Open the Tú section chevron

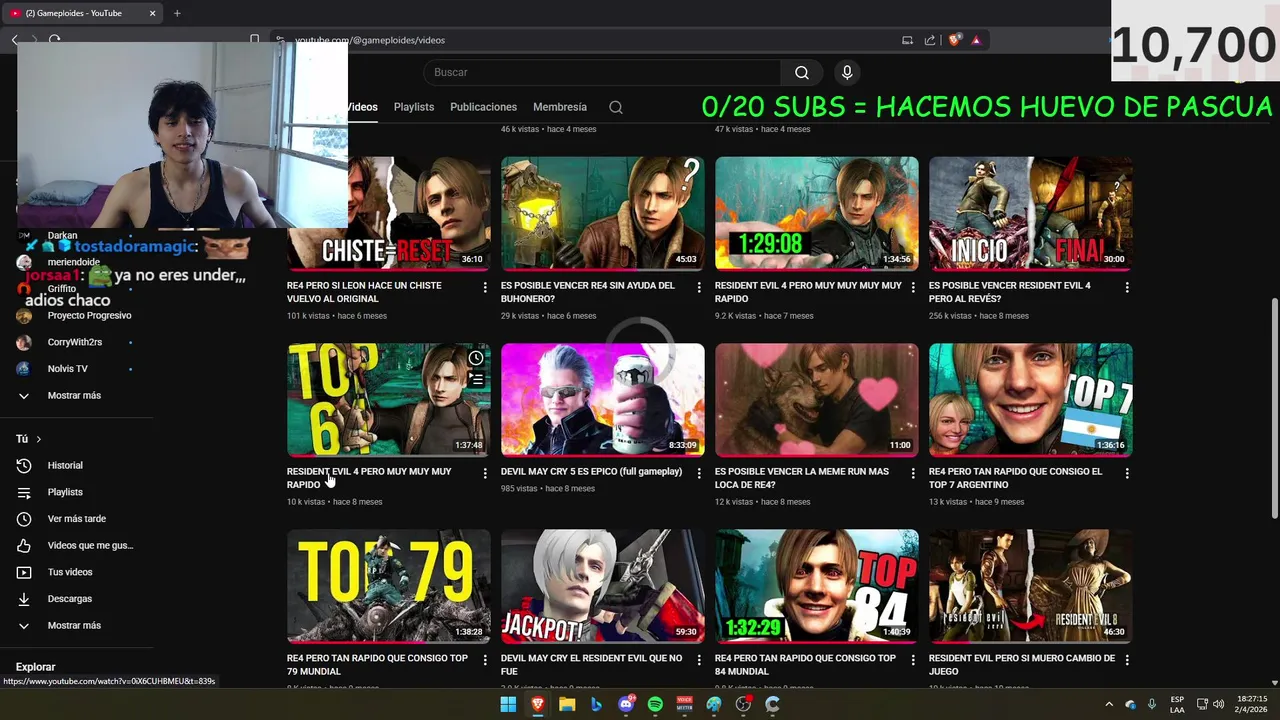[x=39, y=439]
